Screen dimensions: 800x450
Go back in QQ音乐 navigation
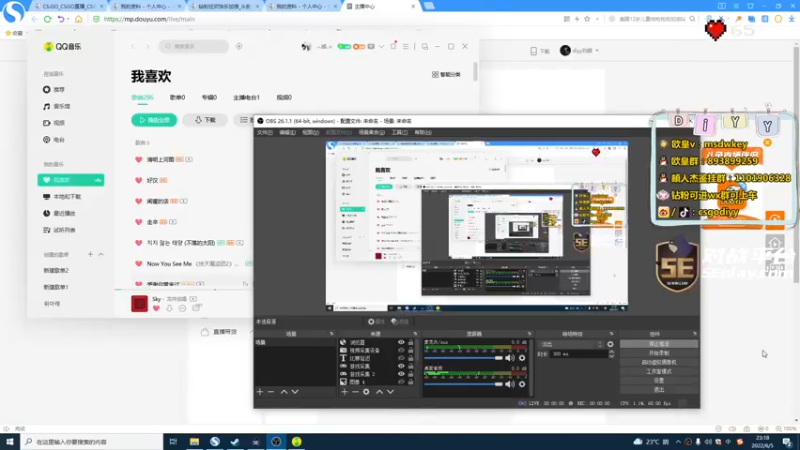tap(133, 46)
